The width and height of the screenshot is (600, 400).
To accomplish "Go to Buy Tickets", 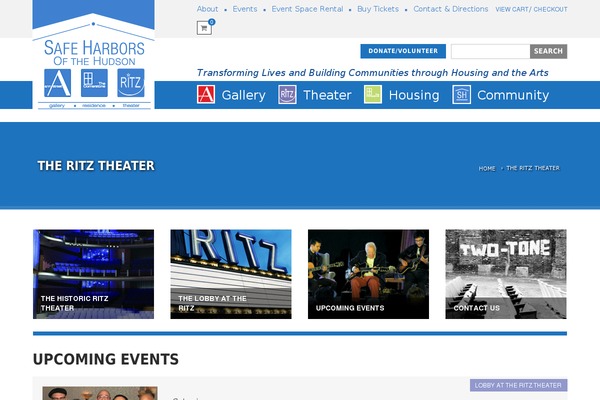I will 378,9.
